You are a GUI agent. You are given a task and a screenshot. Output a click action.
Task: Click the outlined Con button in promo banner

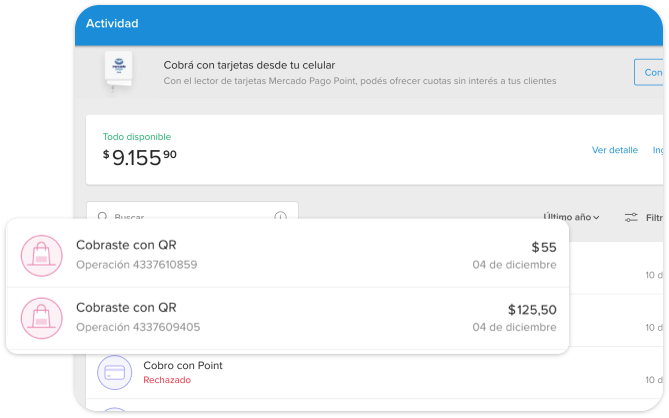tap(649, 73)
